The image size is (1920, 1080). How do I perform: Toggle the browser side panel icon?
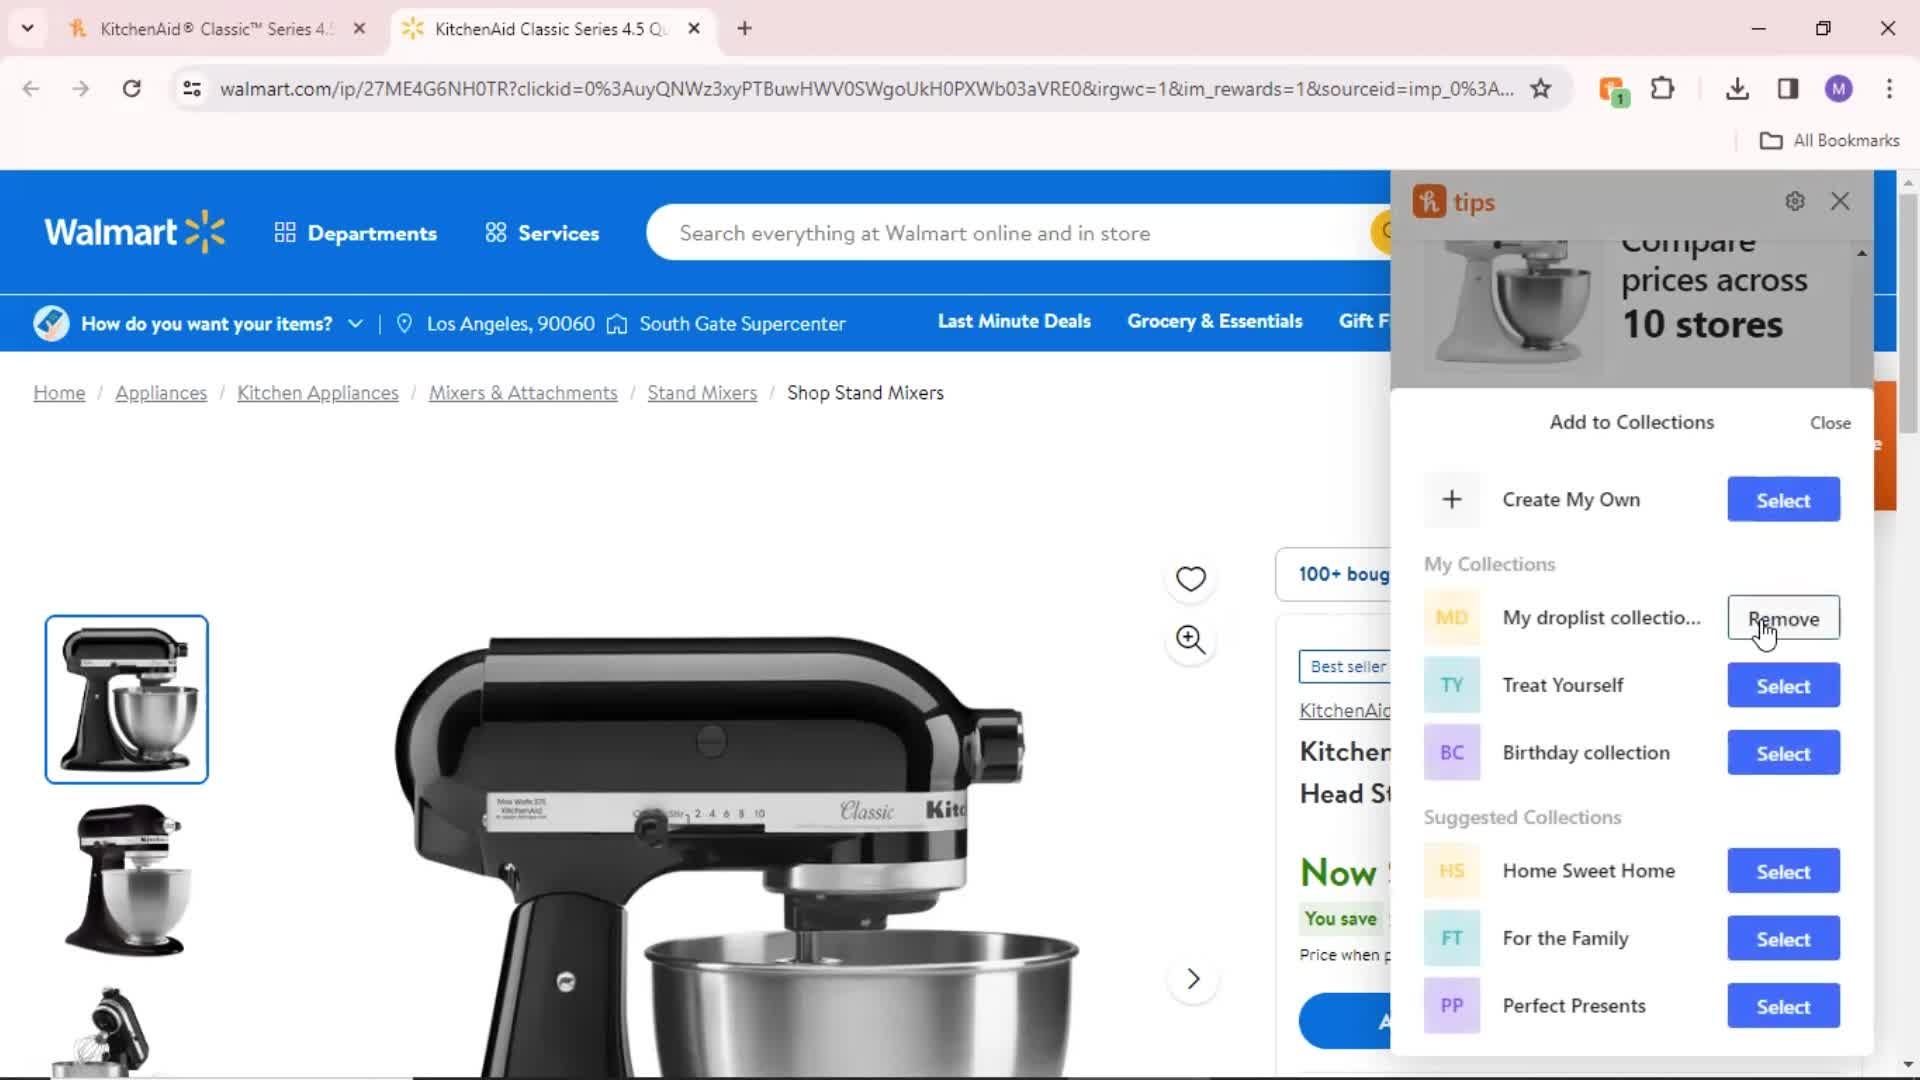pyautogui.click(x=1788, y=89)
